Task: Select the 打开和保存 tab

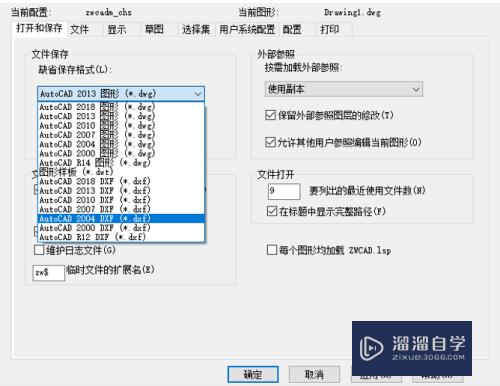Action: [39, 28]
